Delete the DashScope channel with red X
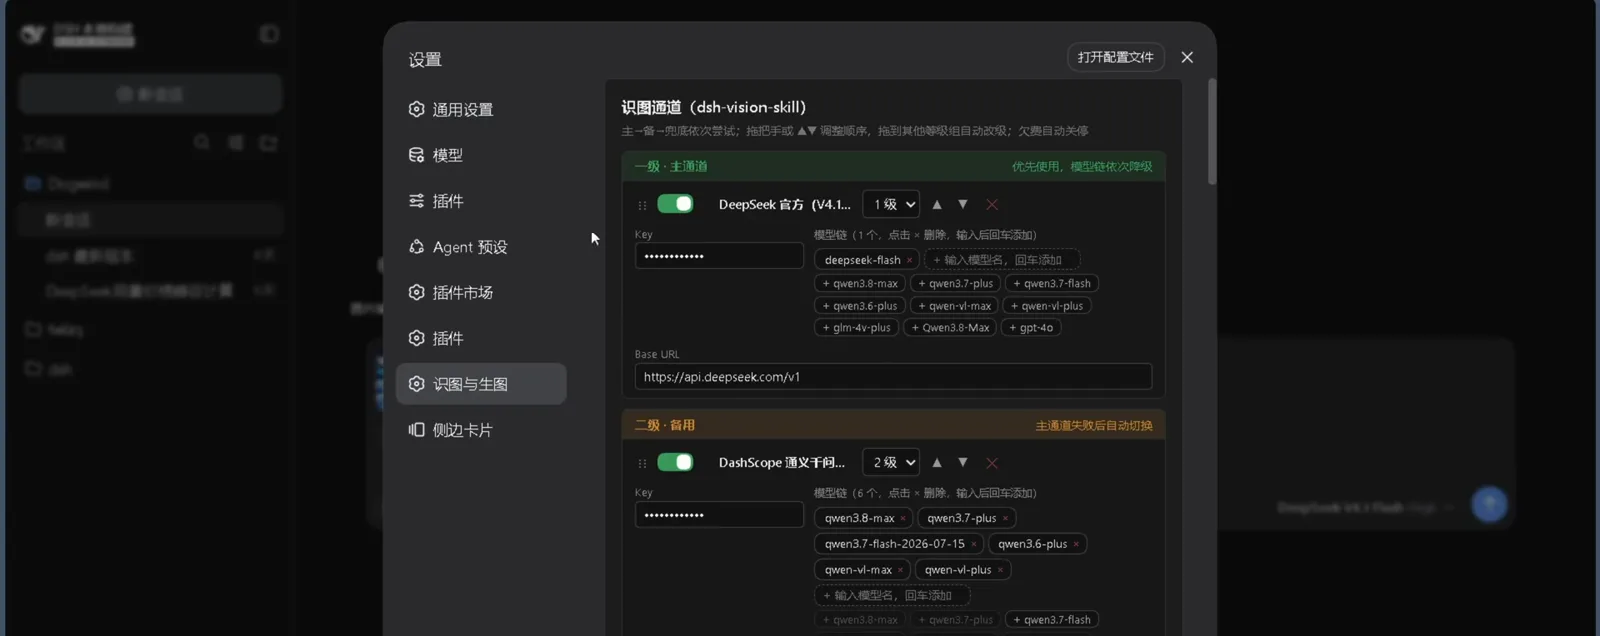Image resolution: width=1600 pixels, height=636 pixels. [x=992, y=462]
